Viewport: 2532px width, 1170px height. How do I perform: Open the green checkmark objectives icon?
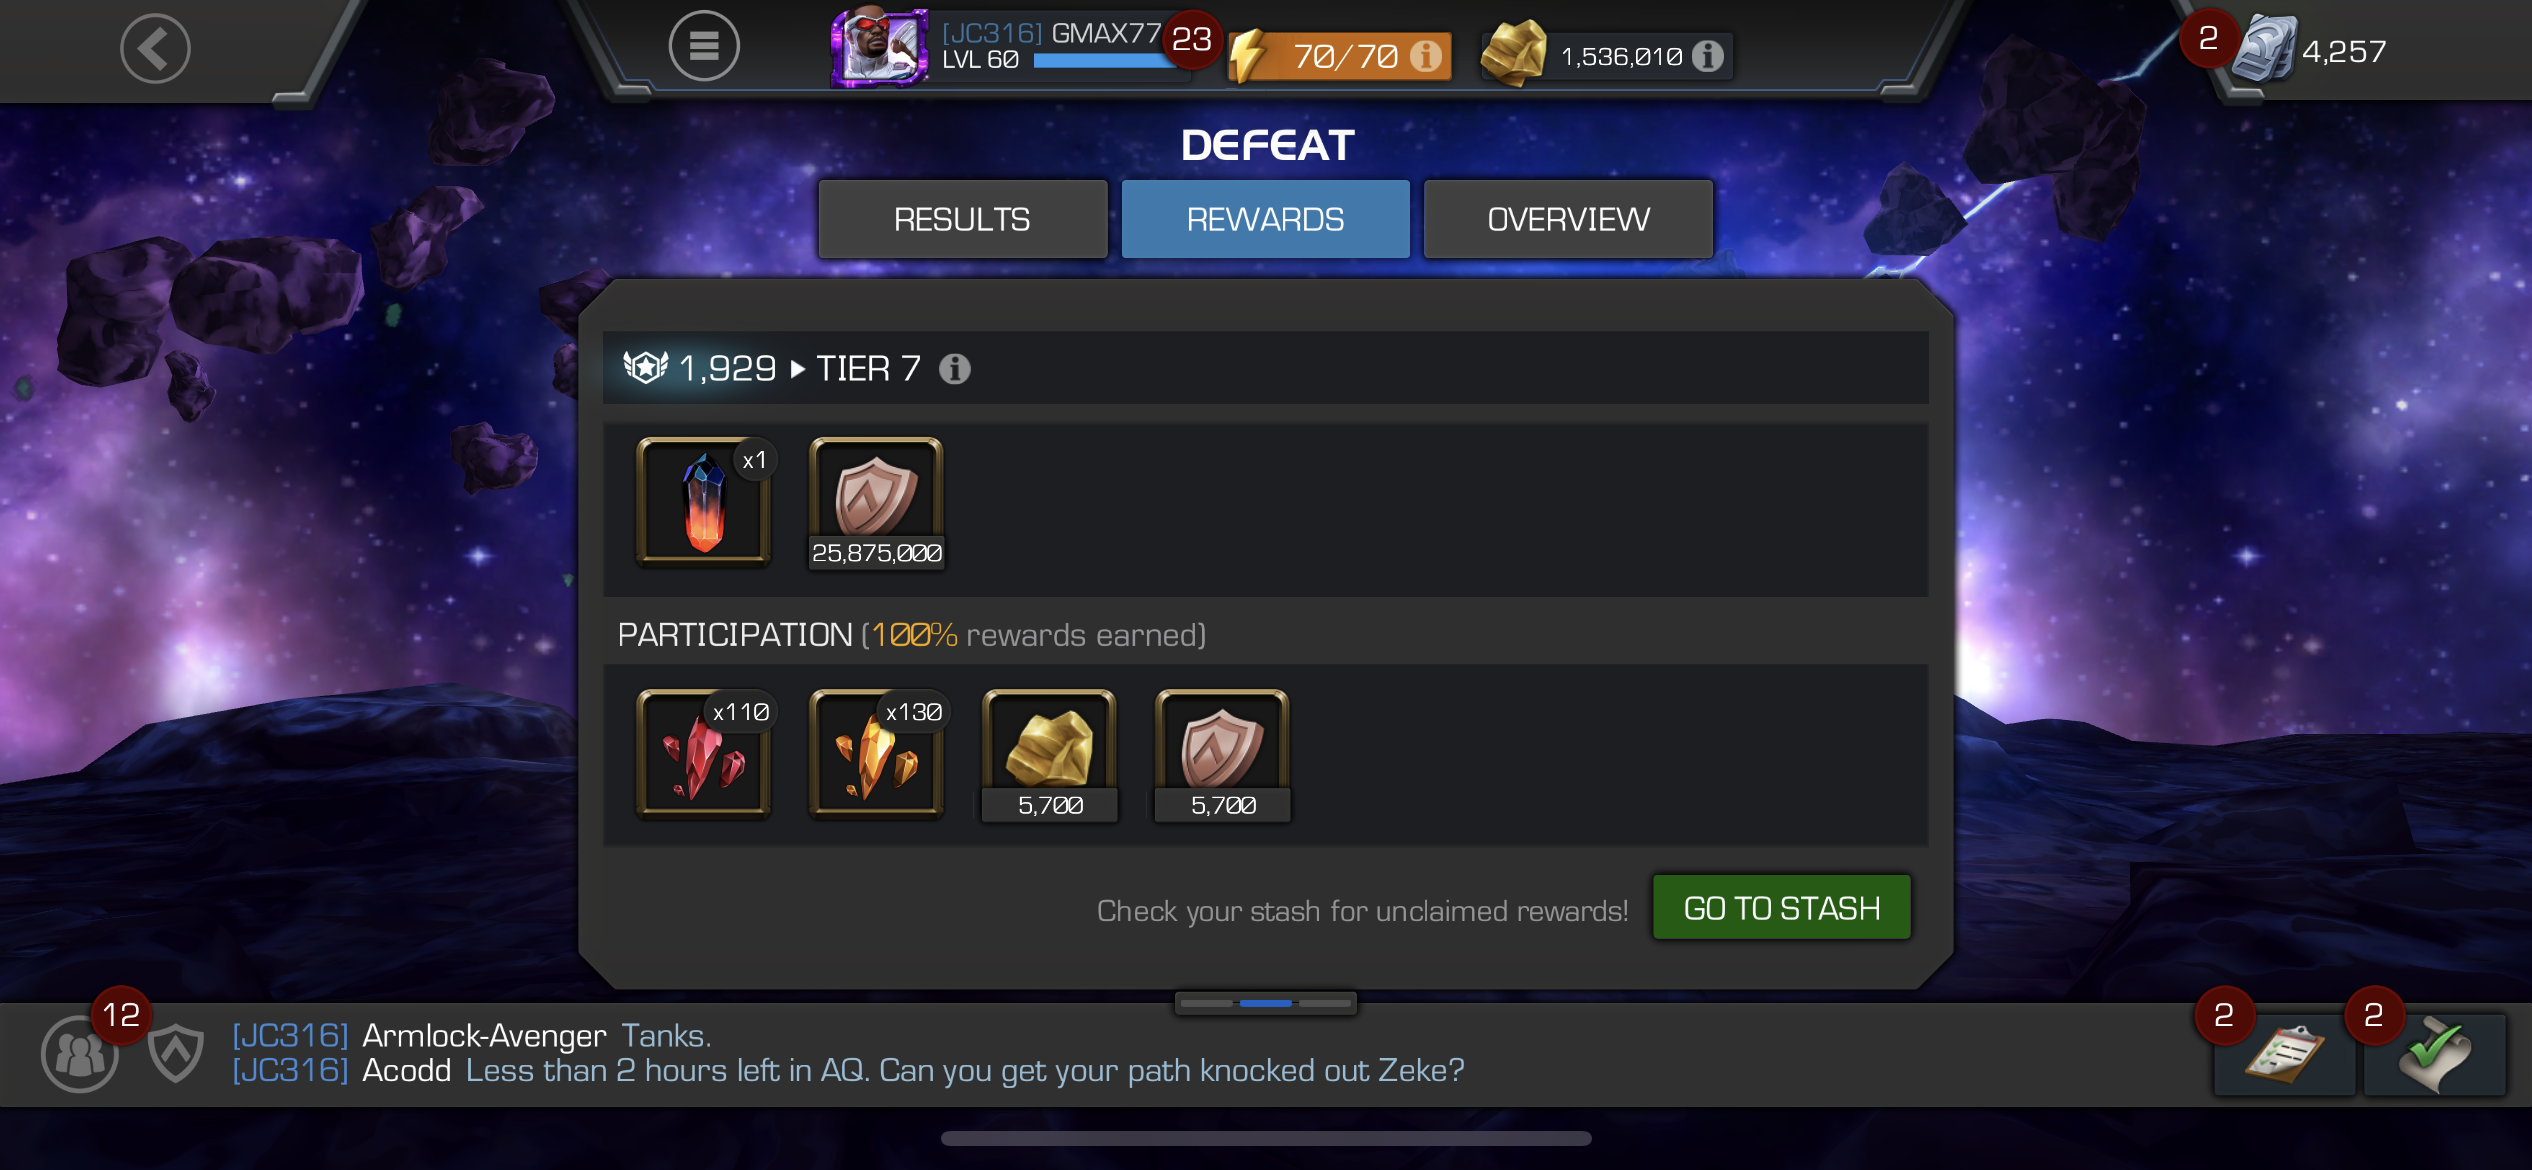coord(2435,1055)
